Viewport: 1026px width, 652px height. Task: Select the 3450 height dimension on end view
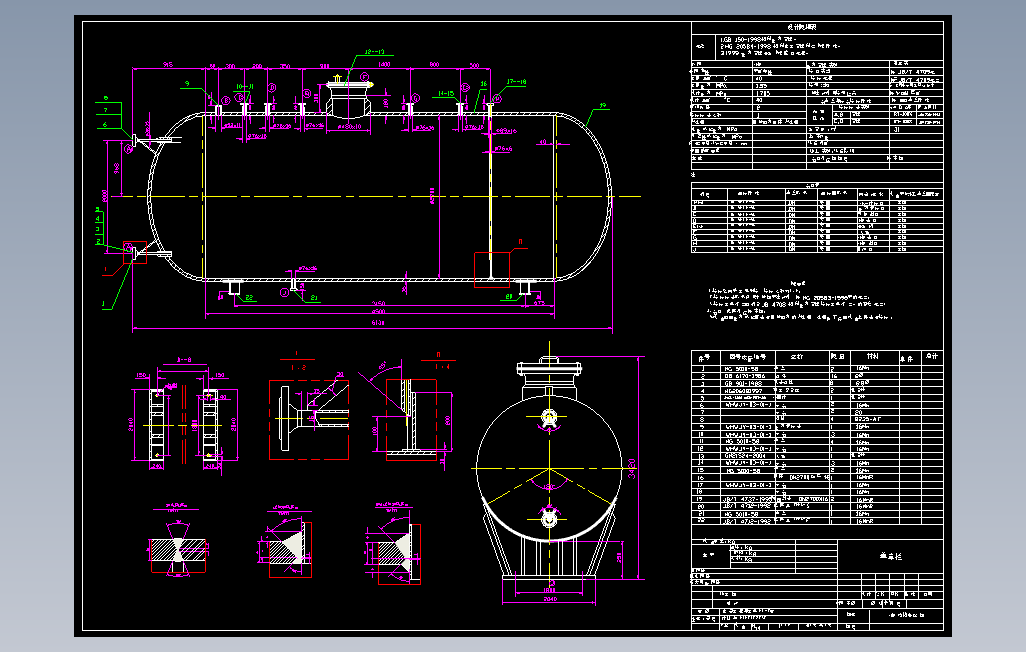tap(632, 468)
